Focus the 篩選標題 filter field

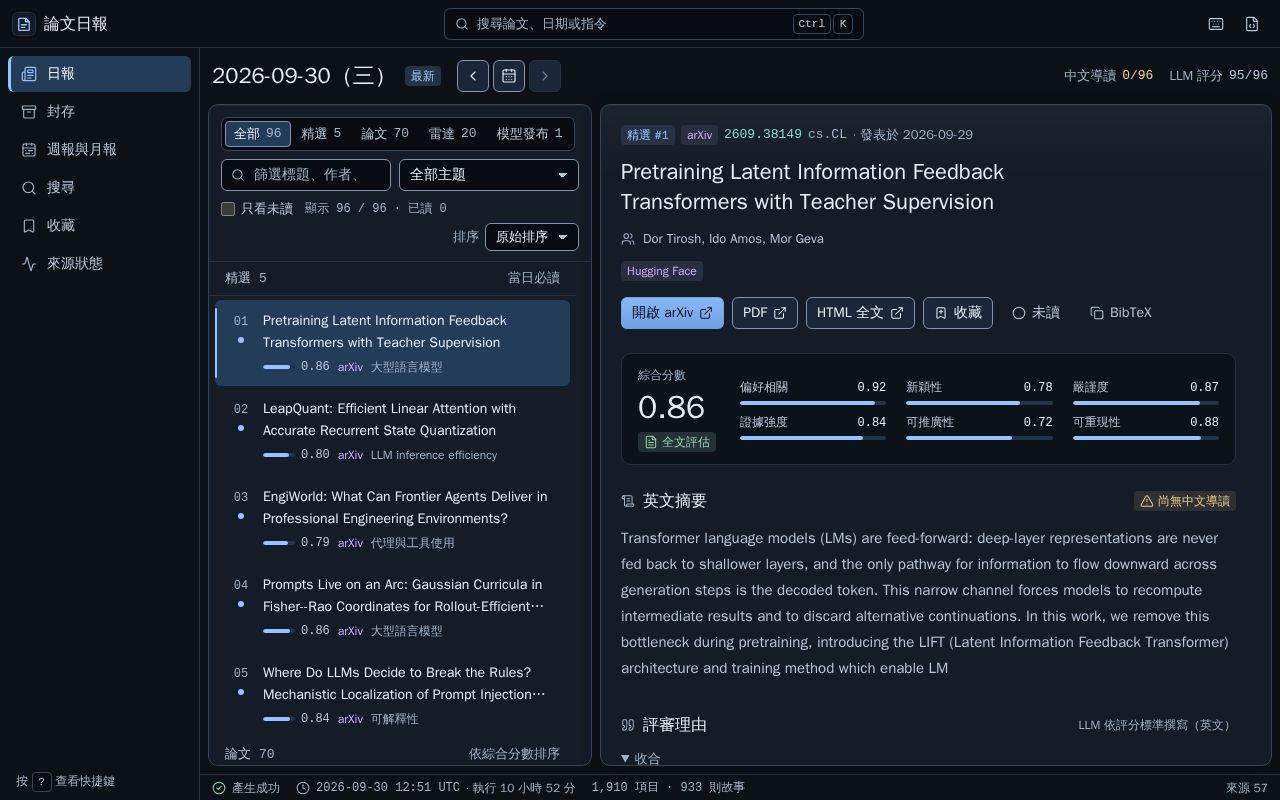[306, 175]
